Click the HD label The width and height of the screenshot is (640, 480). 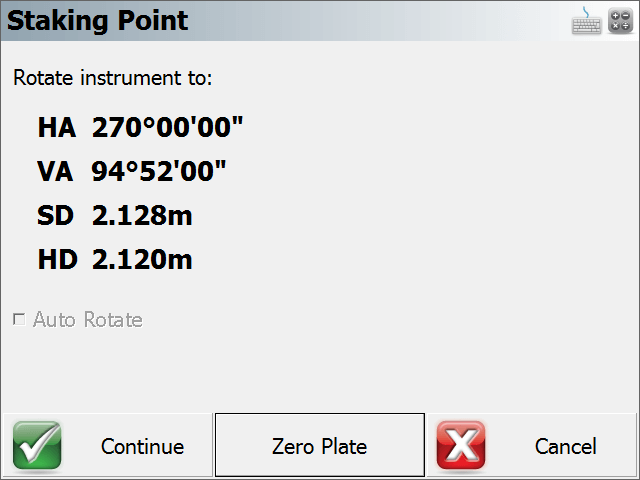[58, 260]
